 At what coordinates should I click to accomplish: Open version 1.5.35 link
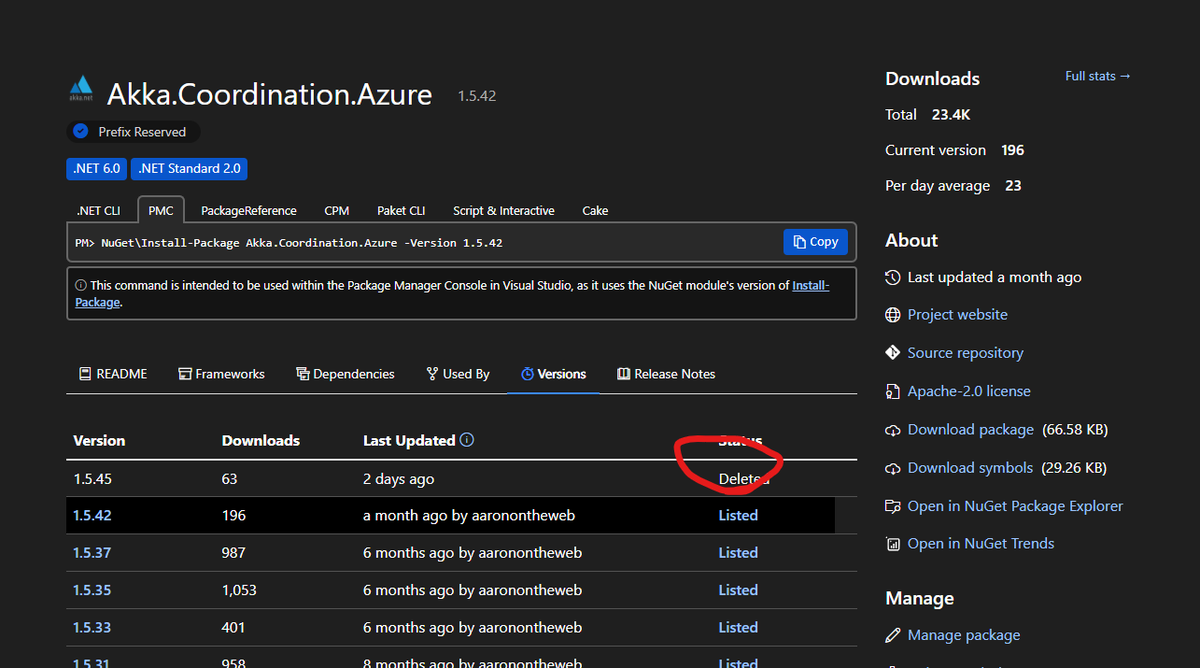coord(92,591)
